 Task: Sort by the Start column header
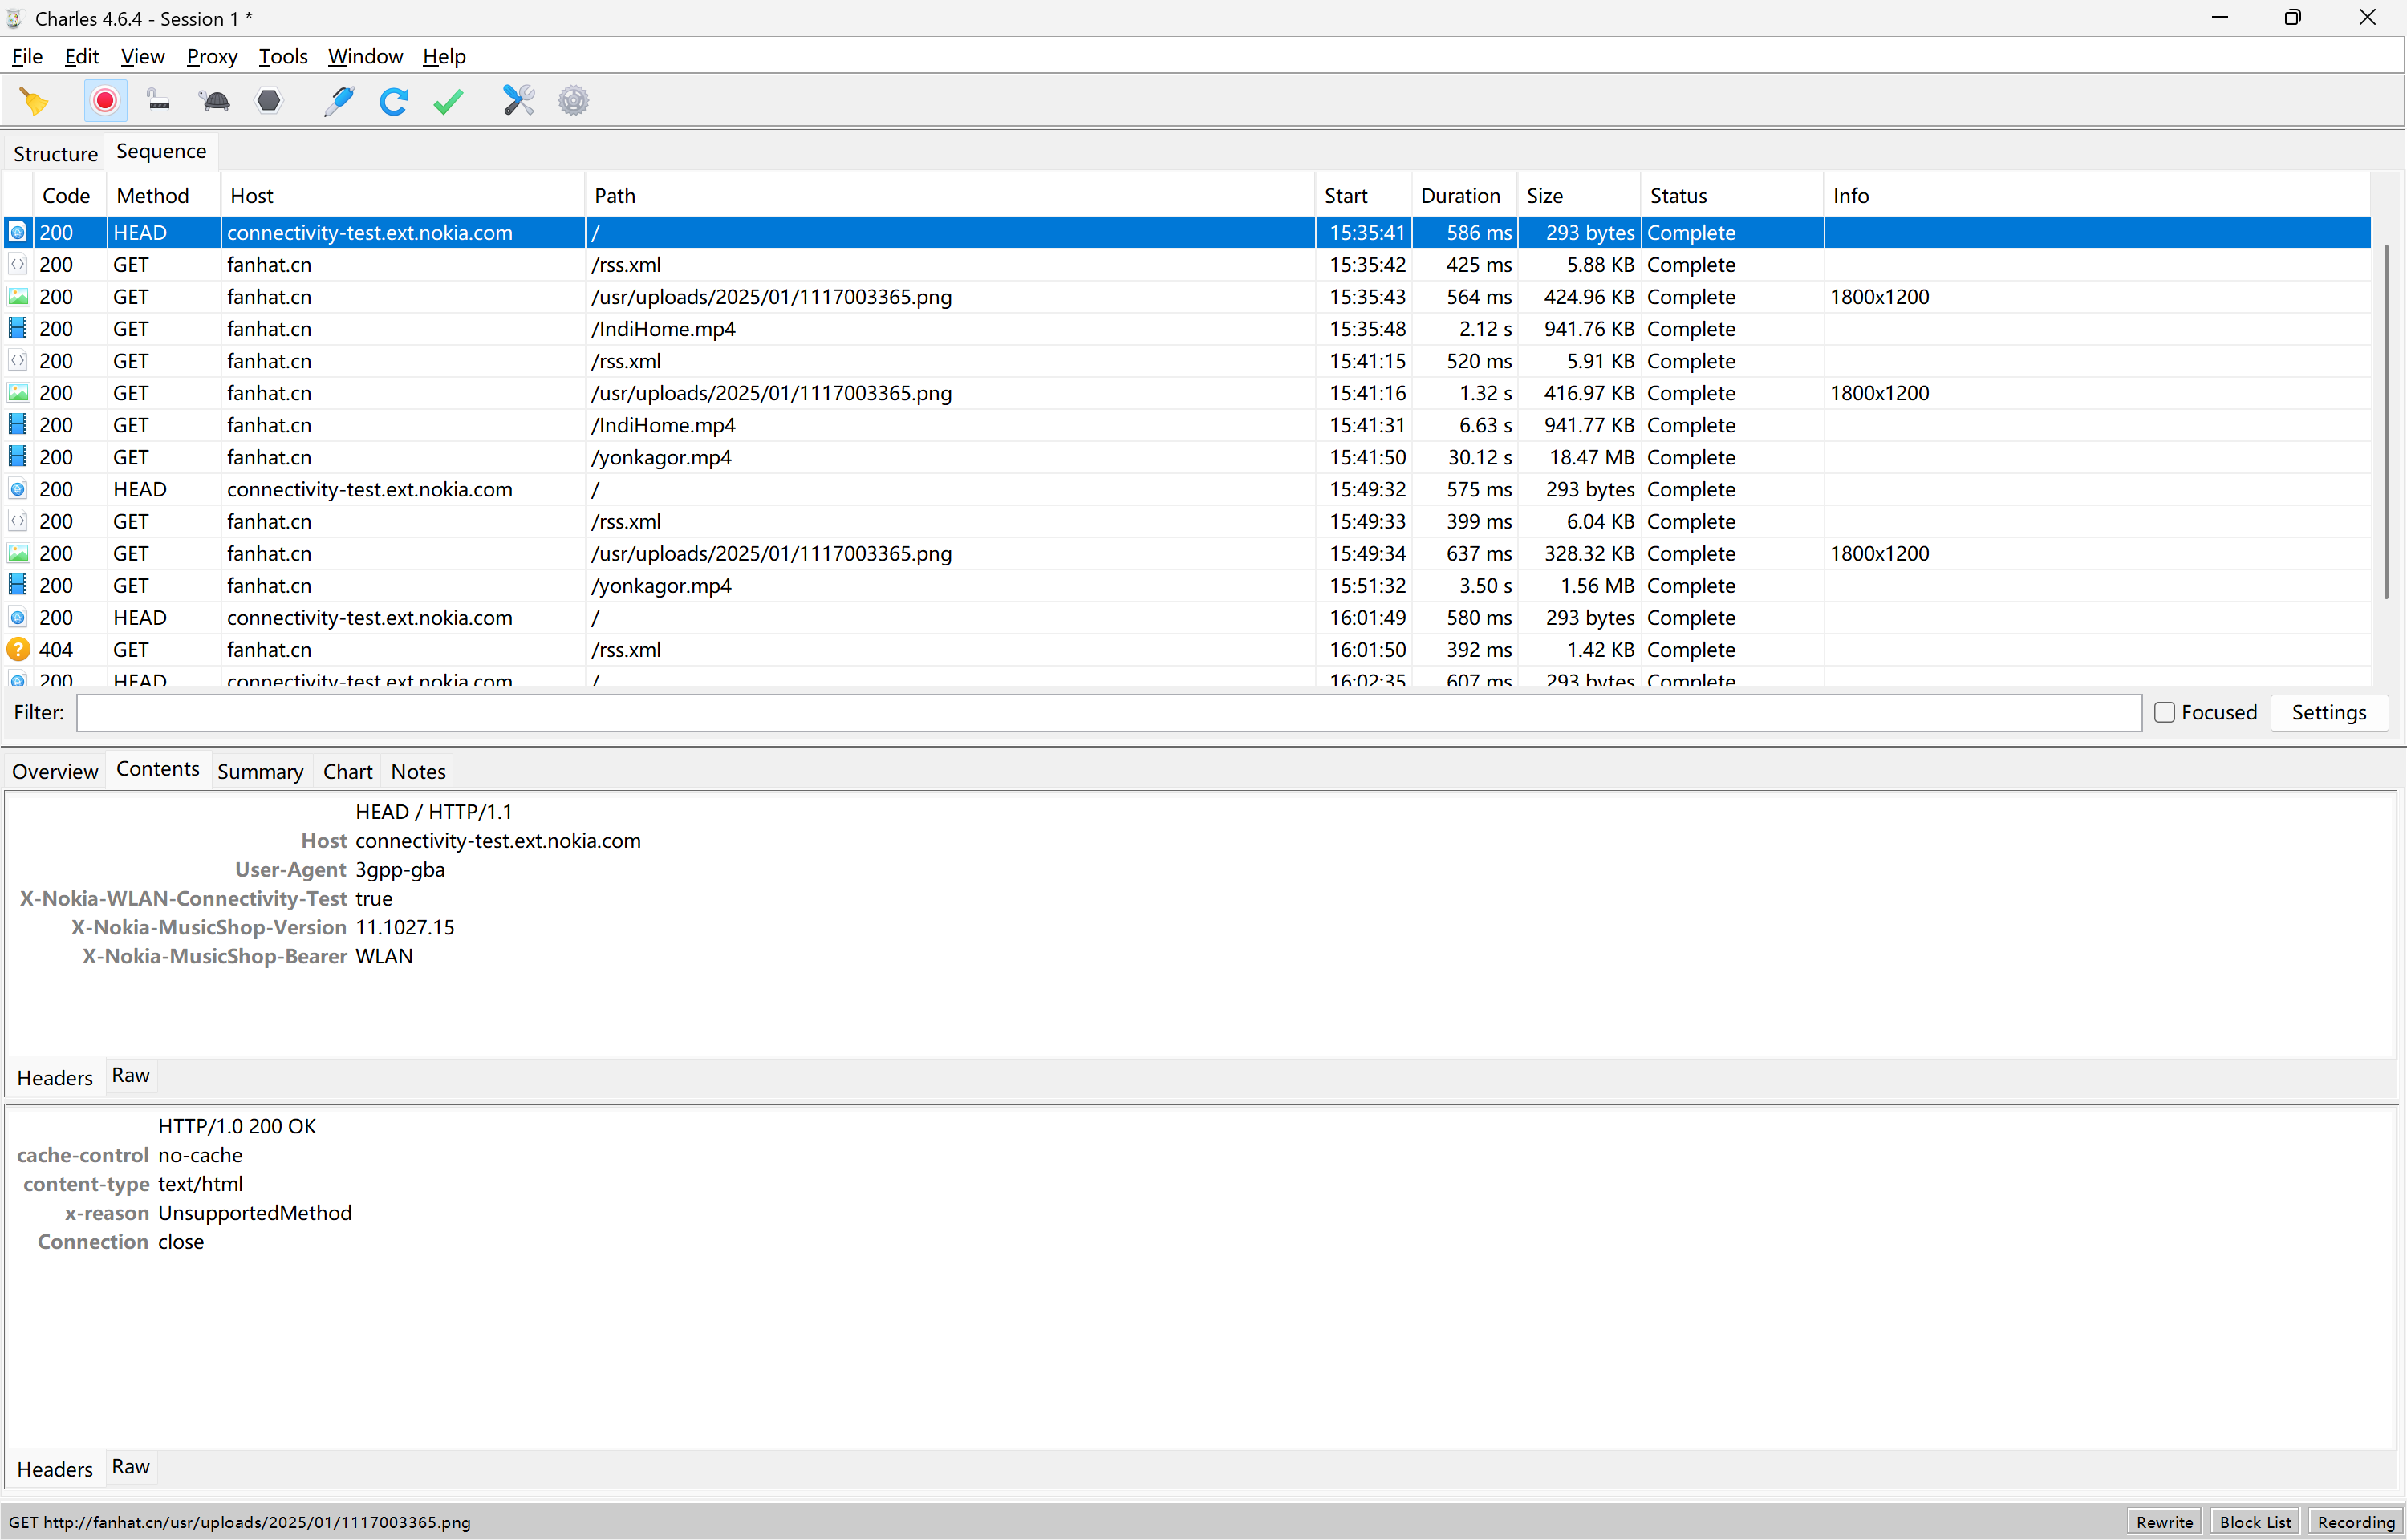[x=1363, y=196]
